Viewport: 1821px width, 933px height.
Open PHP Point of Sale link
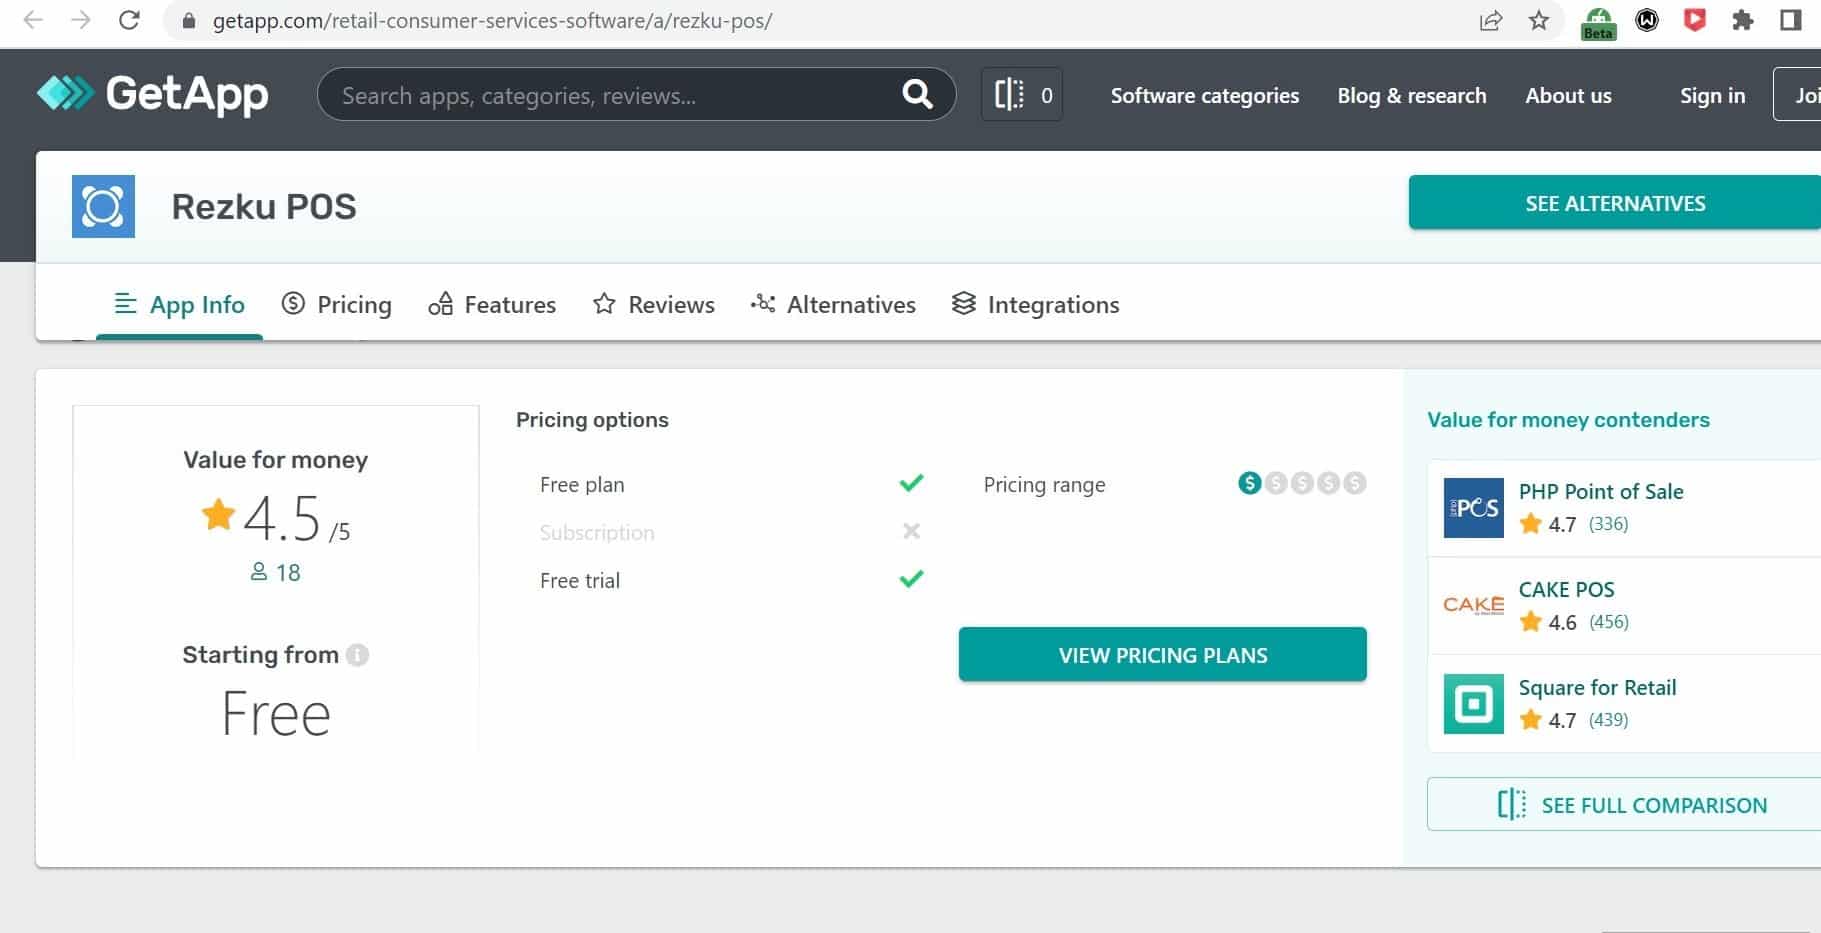pos(1601,491)
